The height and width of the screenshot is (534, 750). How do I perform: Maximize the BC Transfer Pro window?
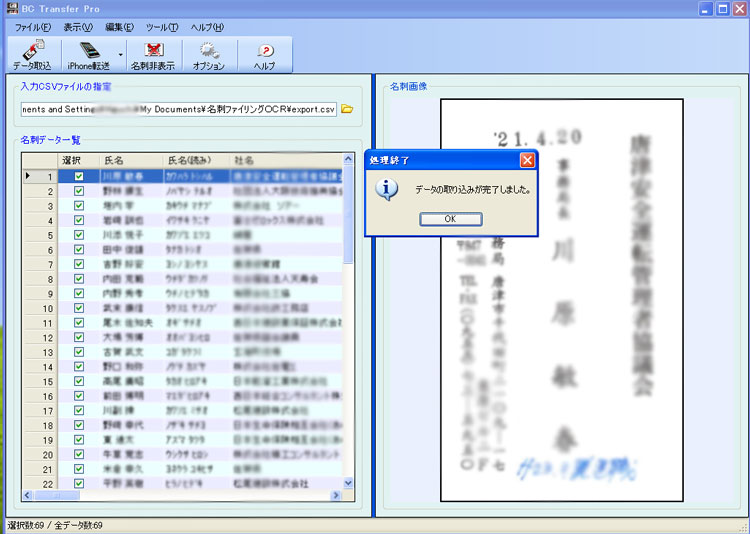coord(723,9)
